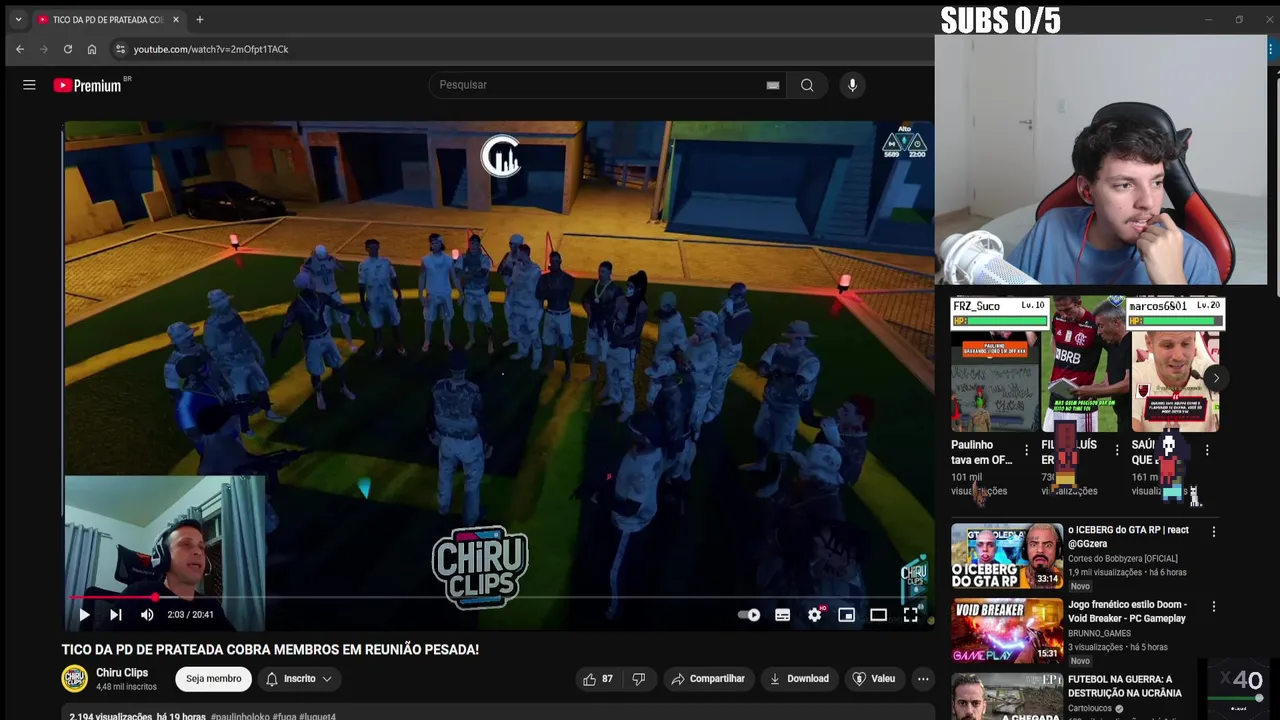The height and width of the screenshot is (720, 1280).
Task: Click the youtube.com URL address bar
Action: 211,49
